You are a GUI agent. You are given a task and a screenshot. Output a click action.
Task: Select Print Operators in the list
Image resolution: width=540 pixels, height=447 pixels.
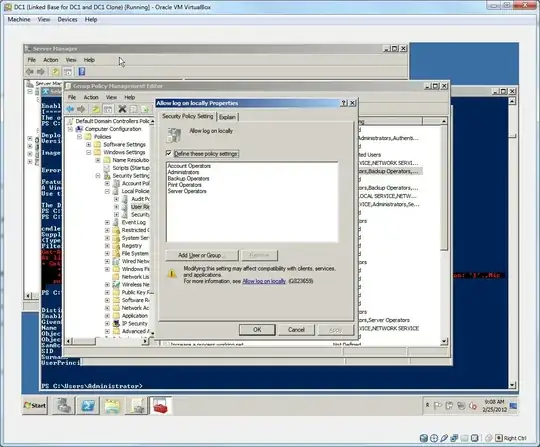tap(185, 185)
